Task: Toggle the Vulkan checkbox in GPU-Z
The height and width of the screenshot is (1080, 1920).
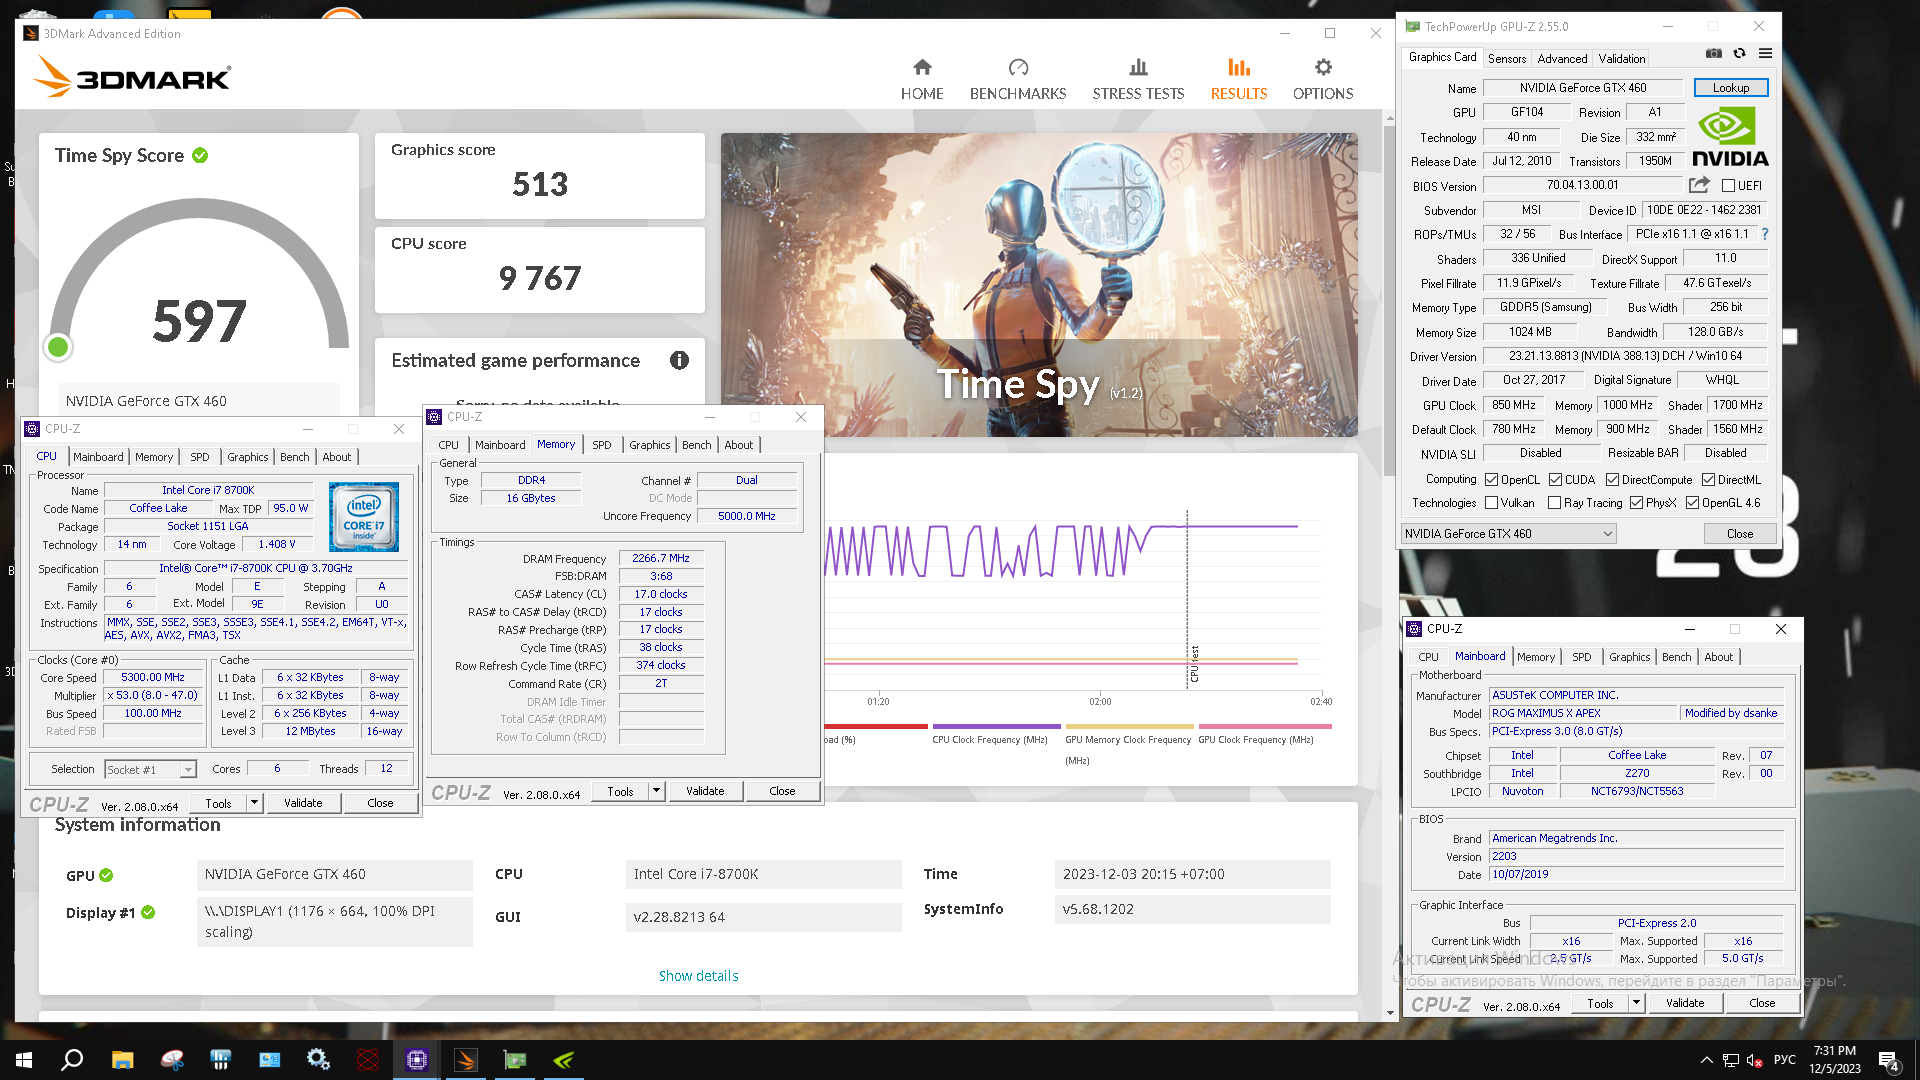Action: click(1492, 503)
